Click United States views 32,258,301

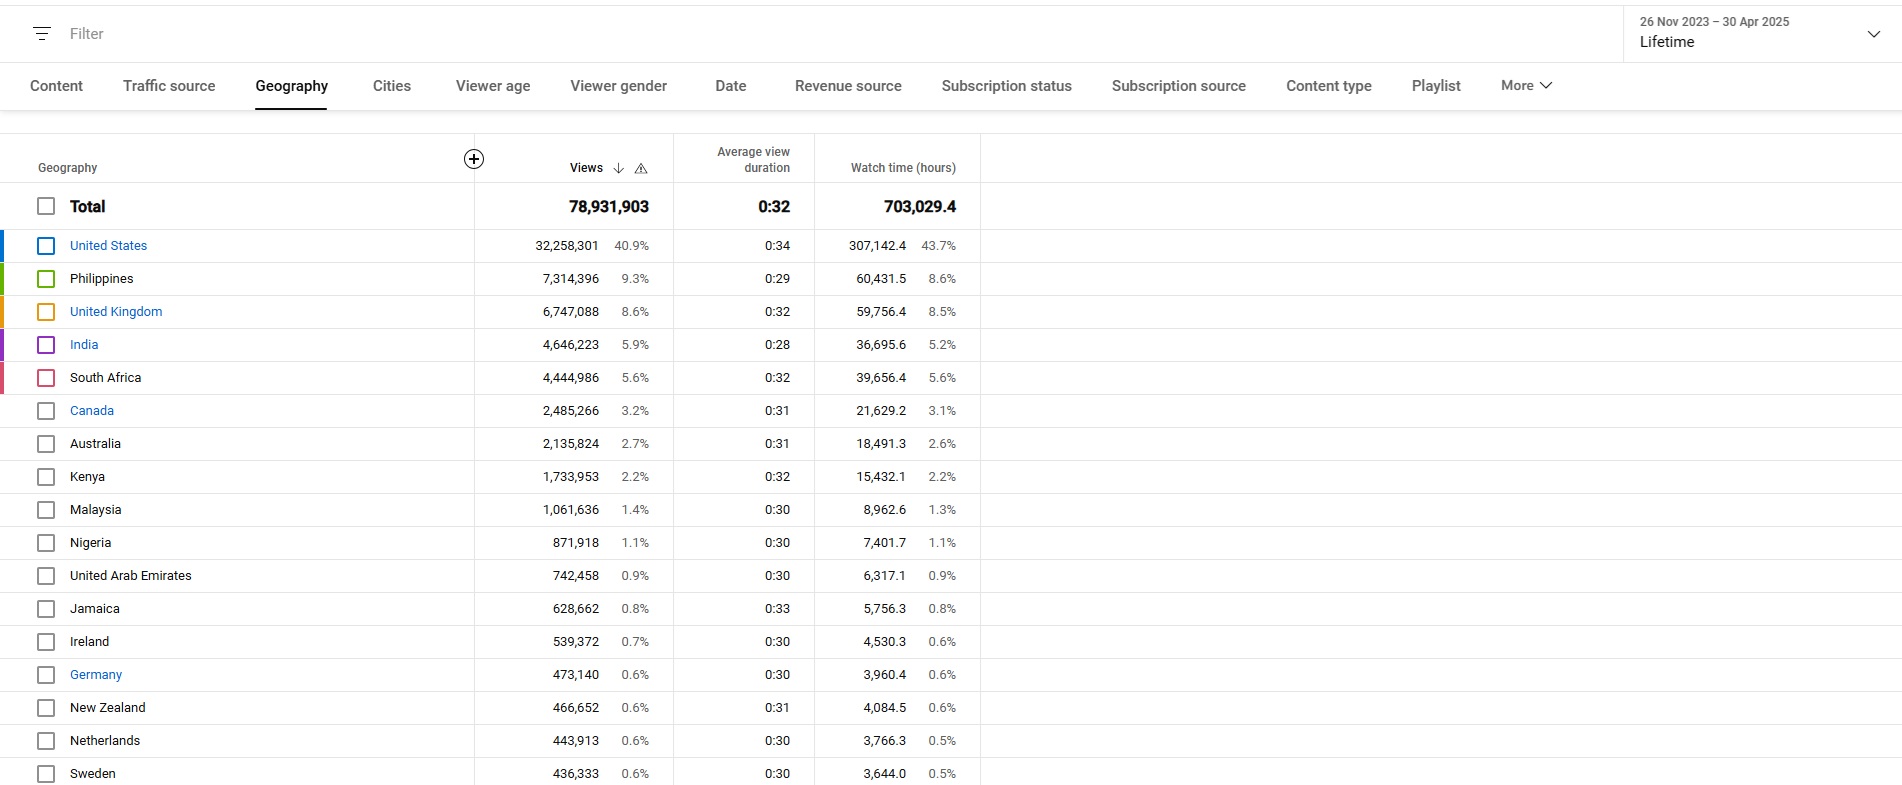567,246
